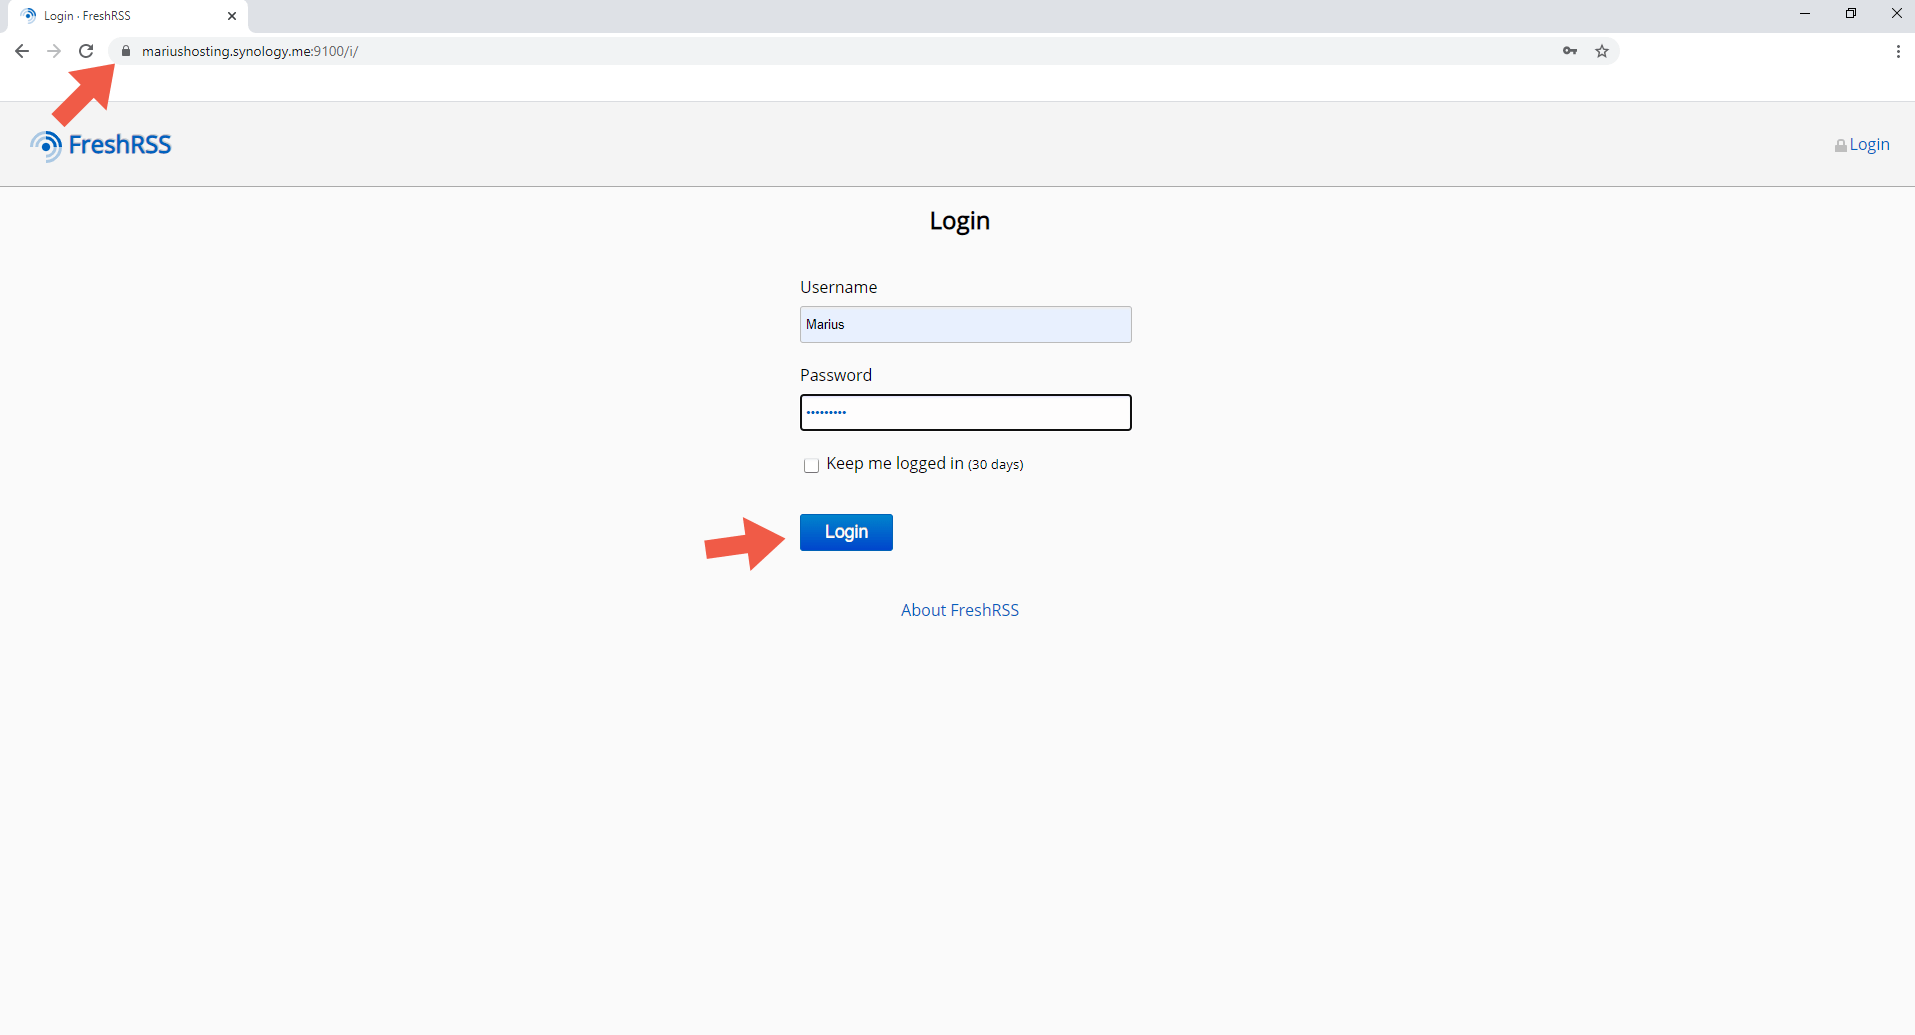Open Chrome three-dot menu
This screenshot has height=1035, width=1915.
click(1898, 51)
